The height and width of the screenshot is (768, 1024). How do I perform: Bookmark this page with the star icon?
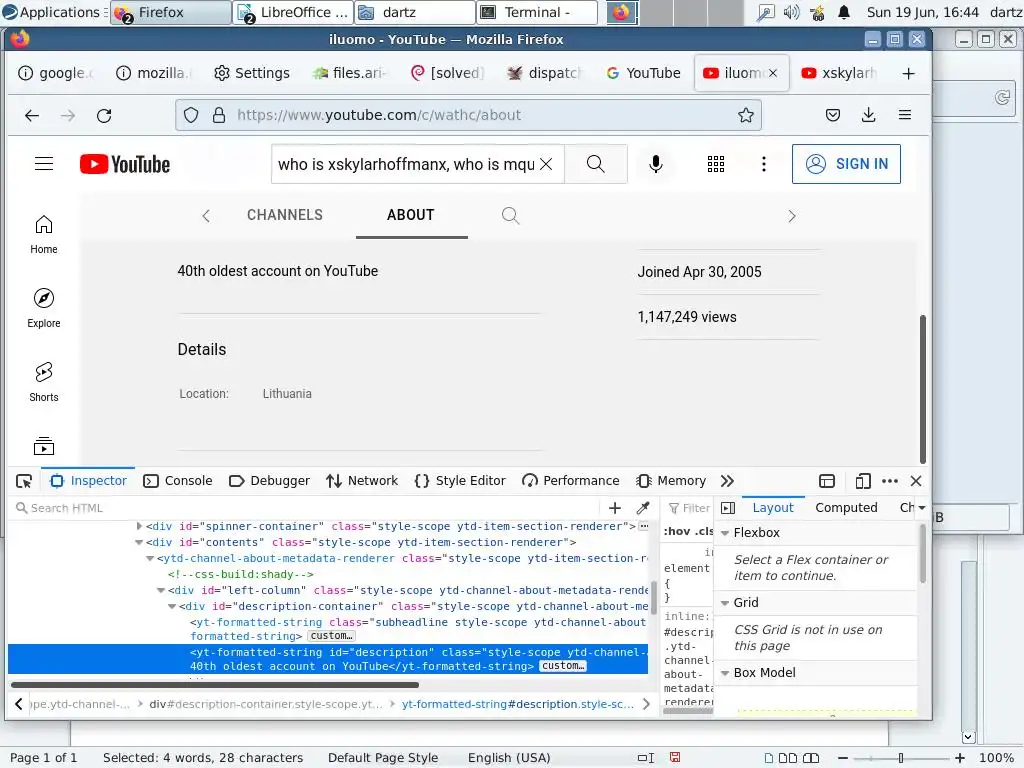(x=746, y=116)
